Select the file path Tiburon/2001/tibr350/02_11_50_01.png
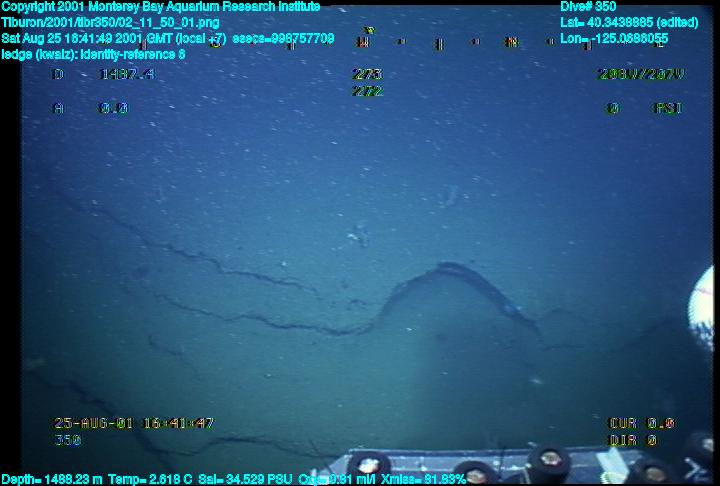Screen dimensions: 720x486 (110, 23)
